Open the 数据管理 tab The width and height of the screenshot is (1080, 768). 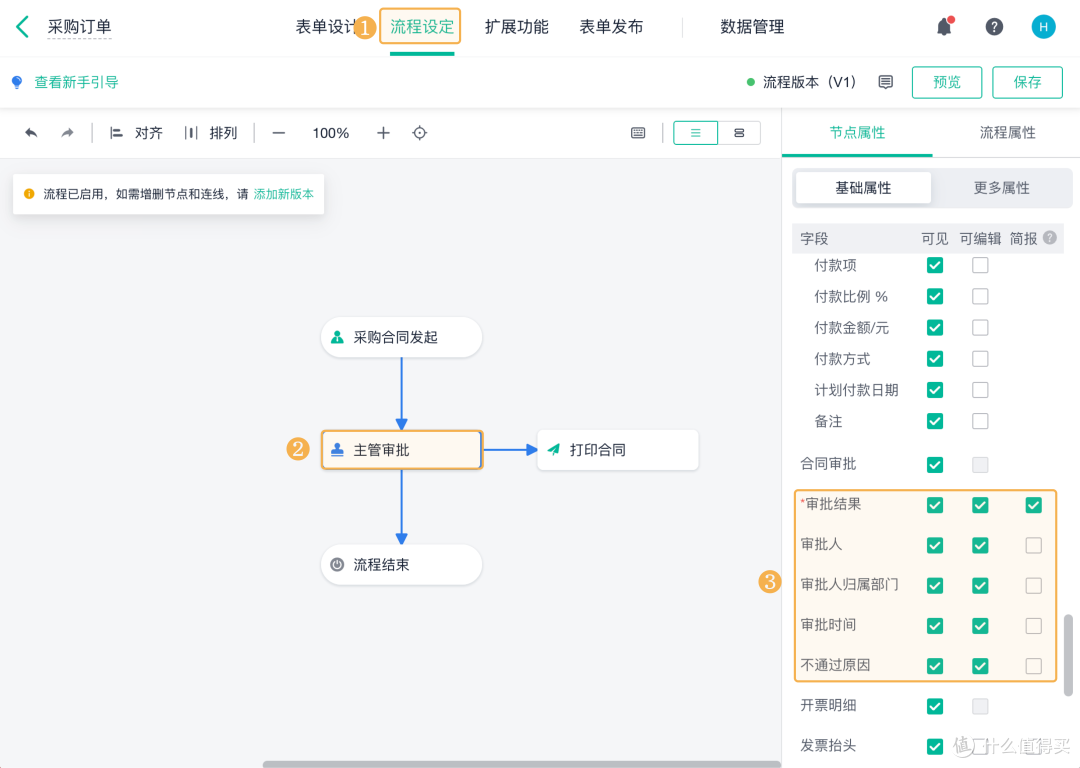coord(752,27)
